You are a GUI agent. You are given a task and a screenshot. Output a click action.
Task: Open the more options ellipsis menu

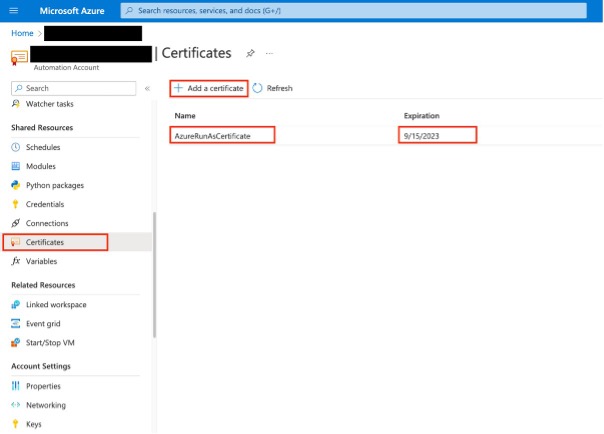tap(269, 53)
